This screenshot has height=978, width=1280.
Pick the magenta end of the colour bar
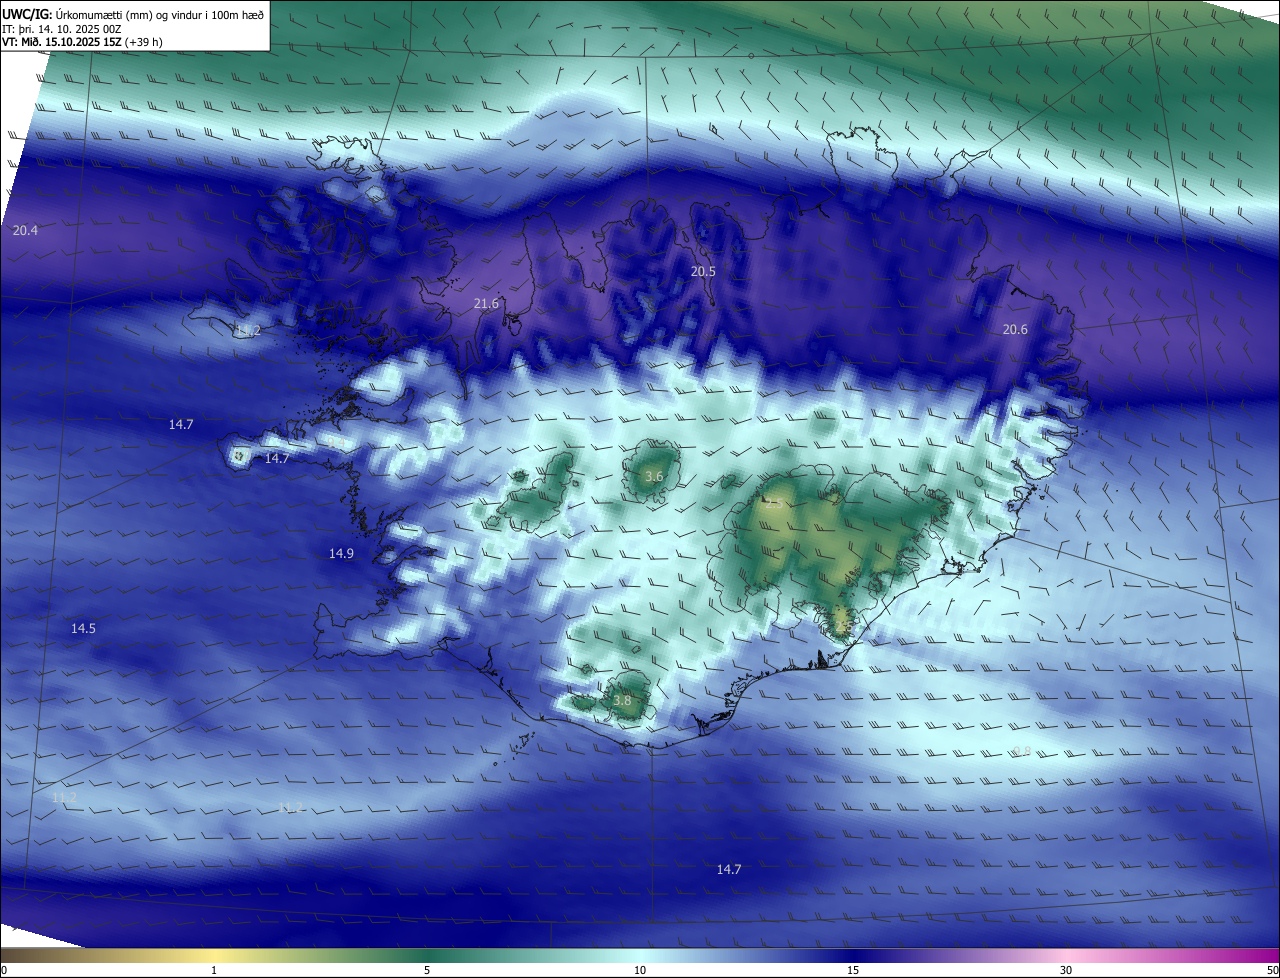tap(1270, 955)
